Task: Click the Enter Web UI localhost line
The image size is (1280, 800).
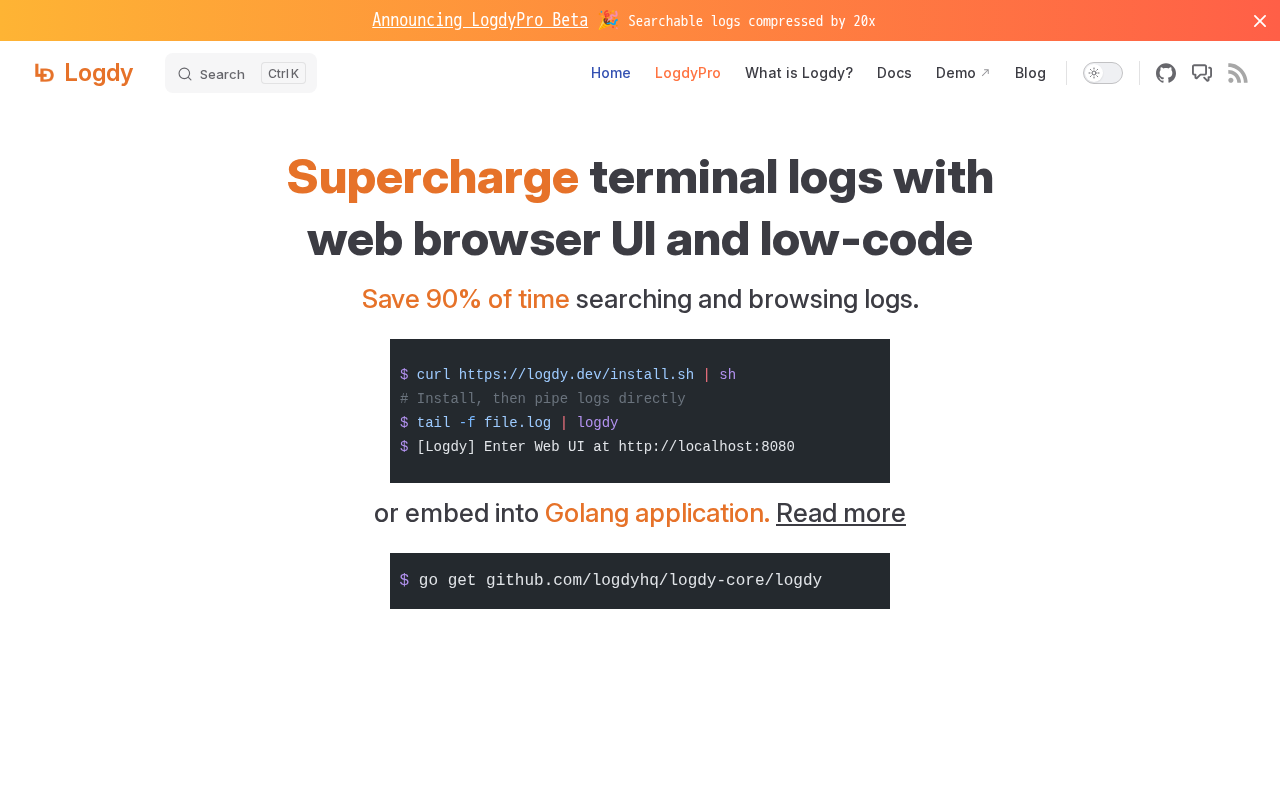Action: 597,447
